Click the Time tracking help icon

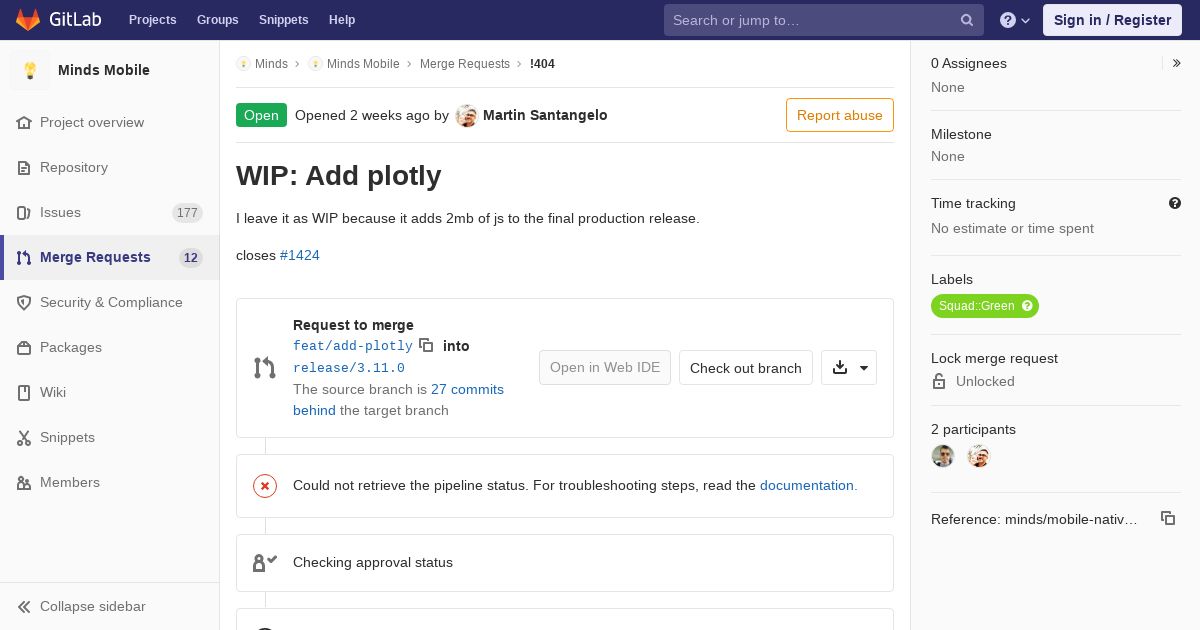[1175, 203]
